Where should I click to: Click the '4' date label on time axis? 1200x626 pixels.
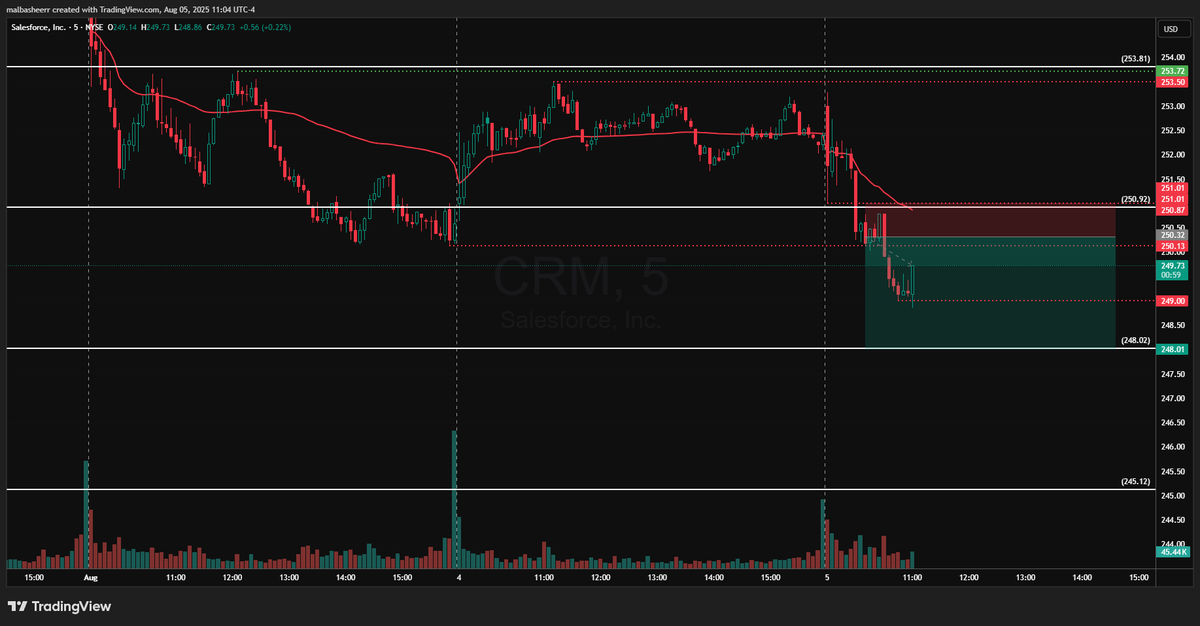pos(458,577)
